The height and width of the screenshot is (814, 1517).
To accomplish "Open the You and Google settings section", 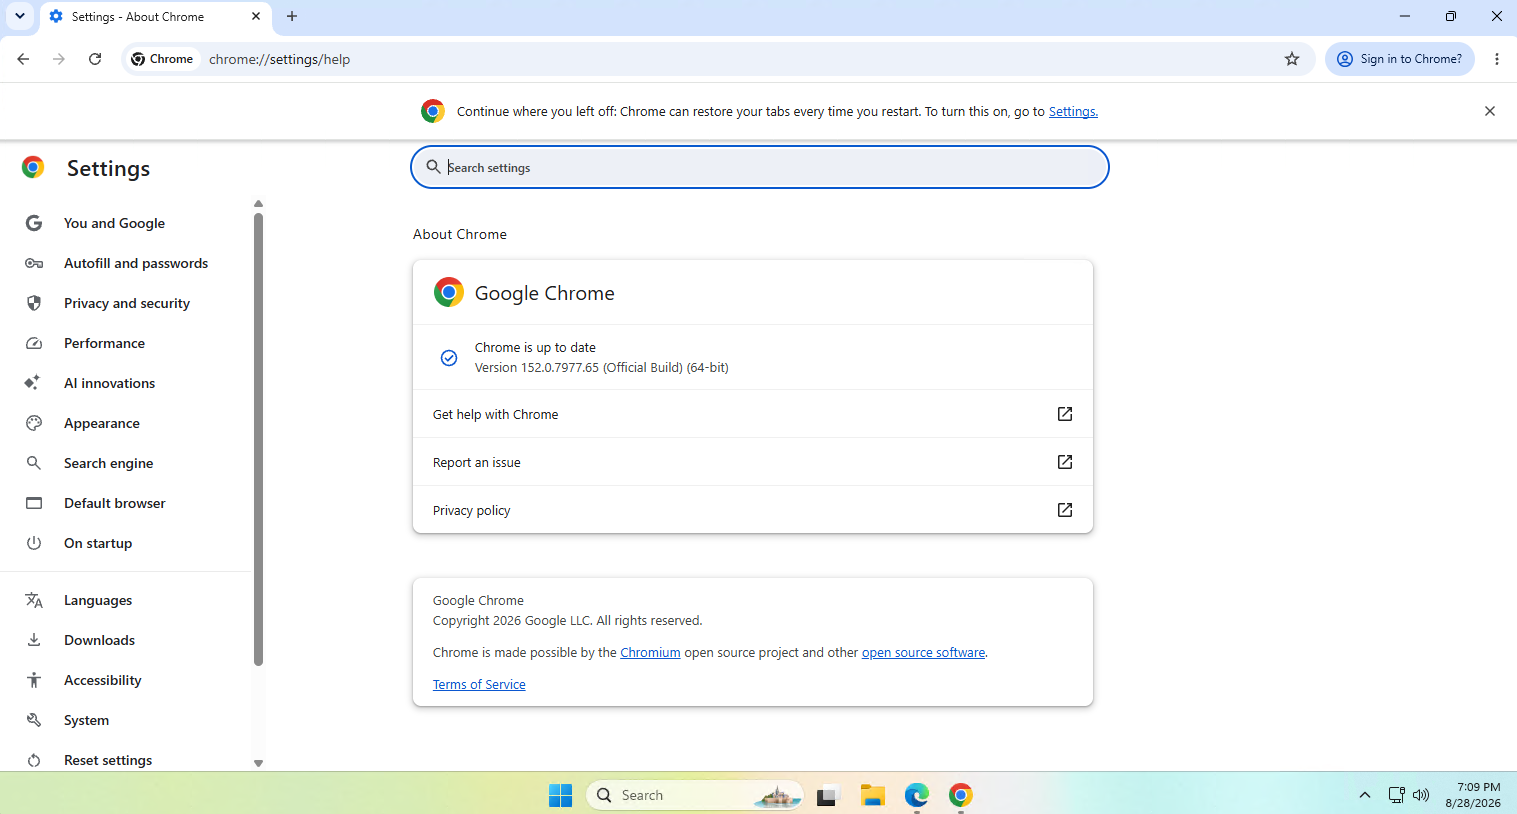I will tap(114, 223).
